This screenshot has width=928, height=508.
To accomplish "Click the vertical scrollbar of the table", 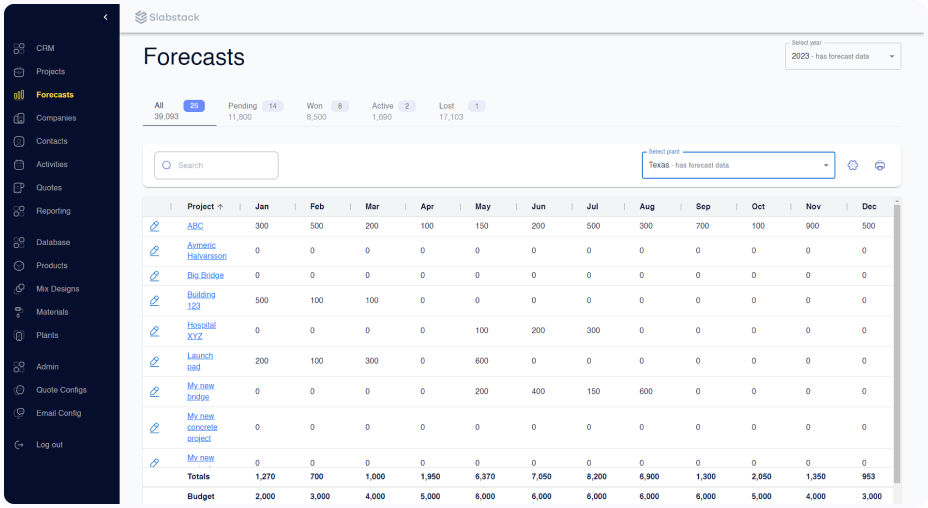I will (x=896, y=340).
